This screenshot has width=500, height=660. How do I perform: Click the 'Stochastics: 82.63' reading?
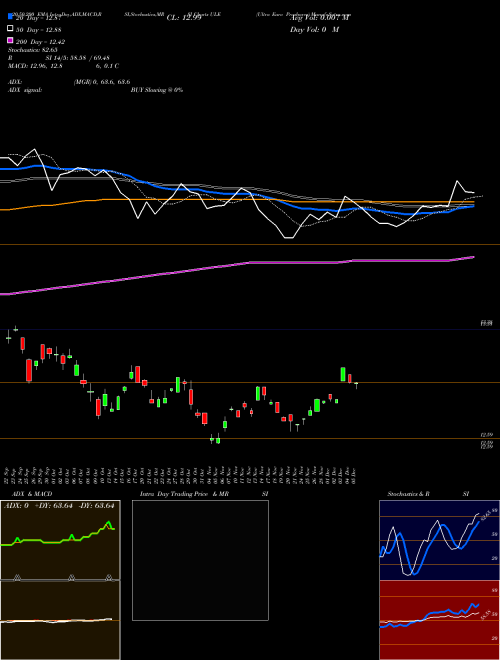[x=33, y=50]
